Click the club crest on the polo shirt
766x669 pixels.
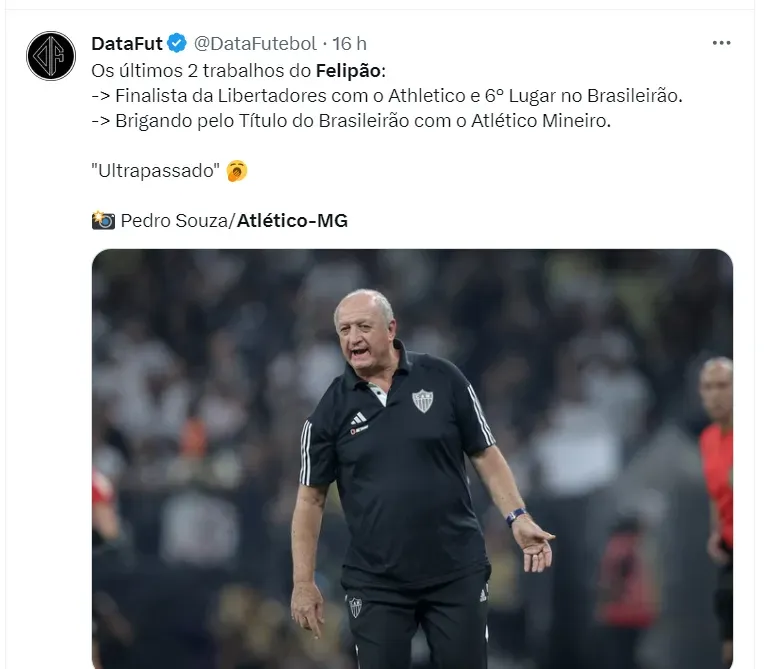423,401
